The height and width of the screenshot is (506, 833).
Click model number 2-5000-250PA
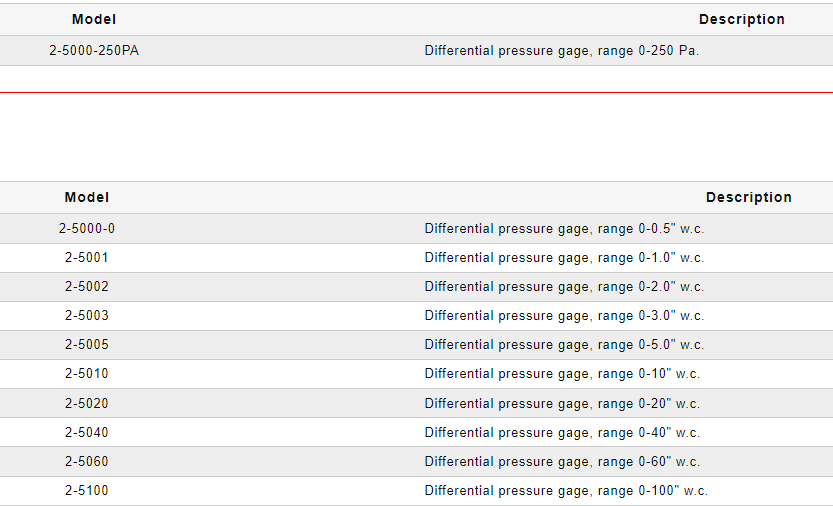point(94,50)
